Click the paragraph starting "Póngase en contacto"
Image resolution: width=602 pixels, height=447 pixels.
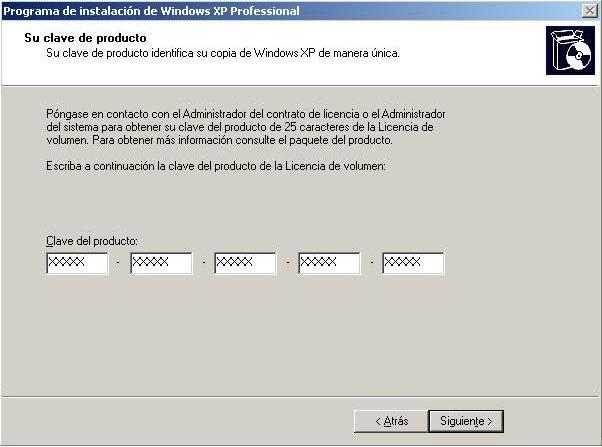(246, 127)
